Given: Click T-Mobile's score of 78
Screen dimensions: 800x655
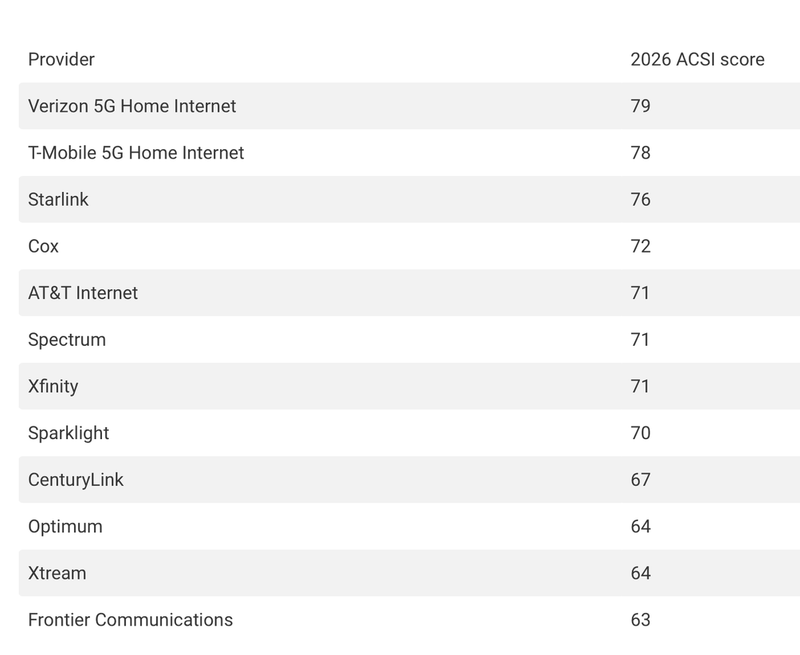Looking at the screenshot, I should tap(640, 153).
